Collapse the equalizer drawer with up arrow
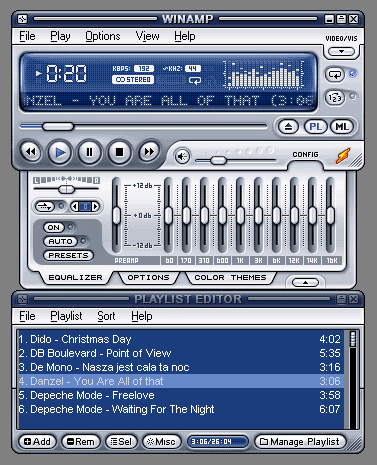The width and height of the screenshot is (377, 465). pos(305,283)
